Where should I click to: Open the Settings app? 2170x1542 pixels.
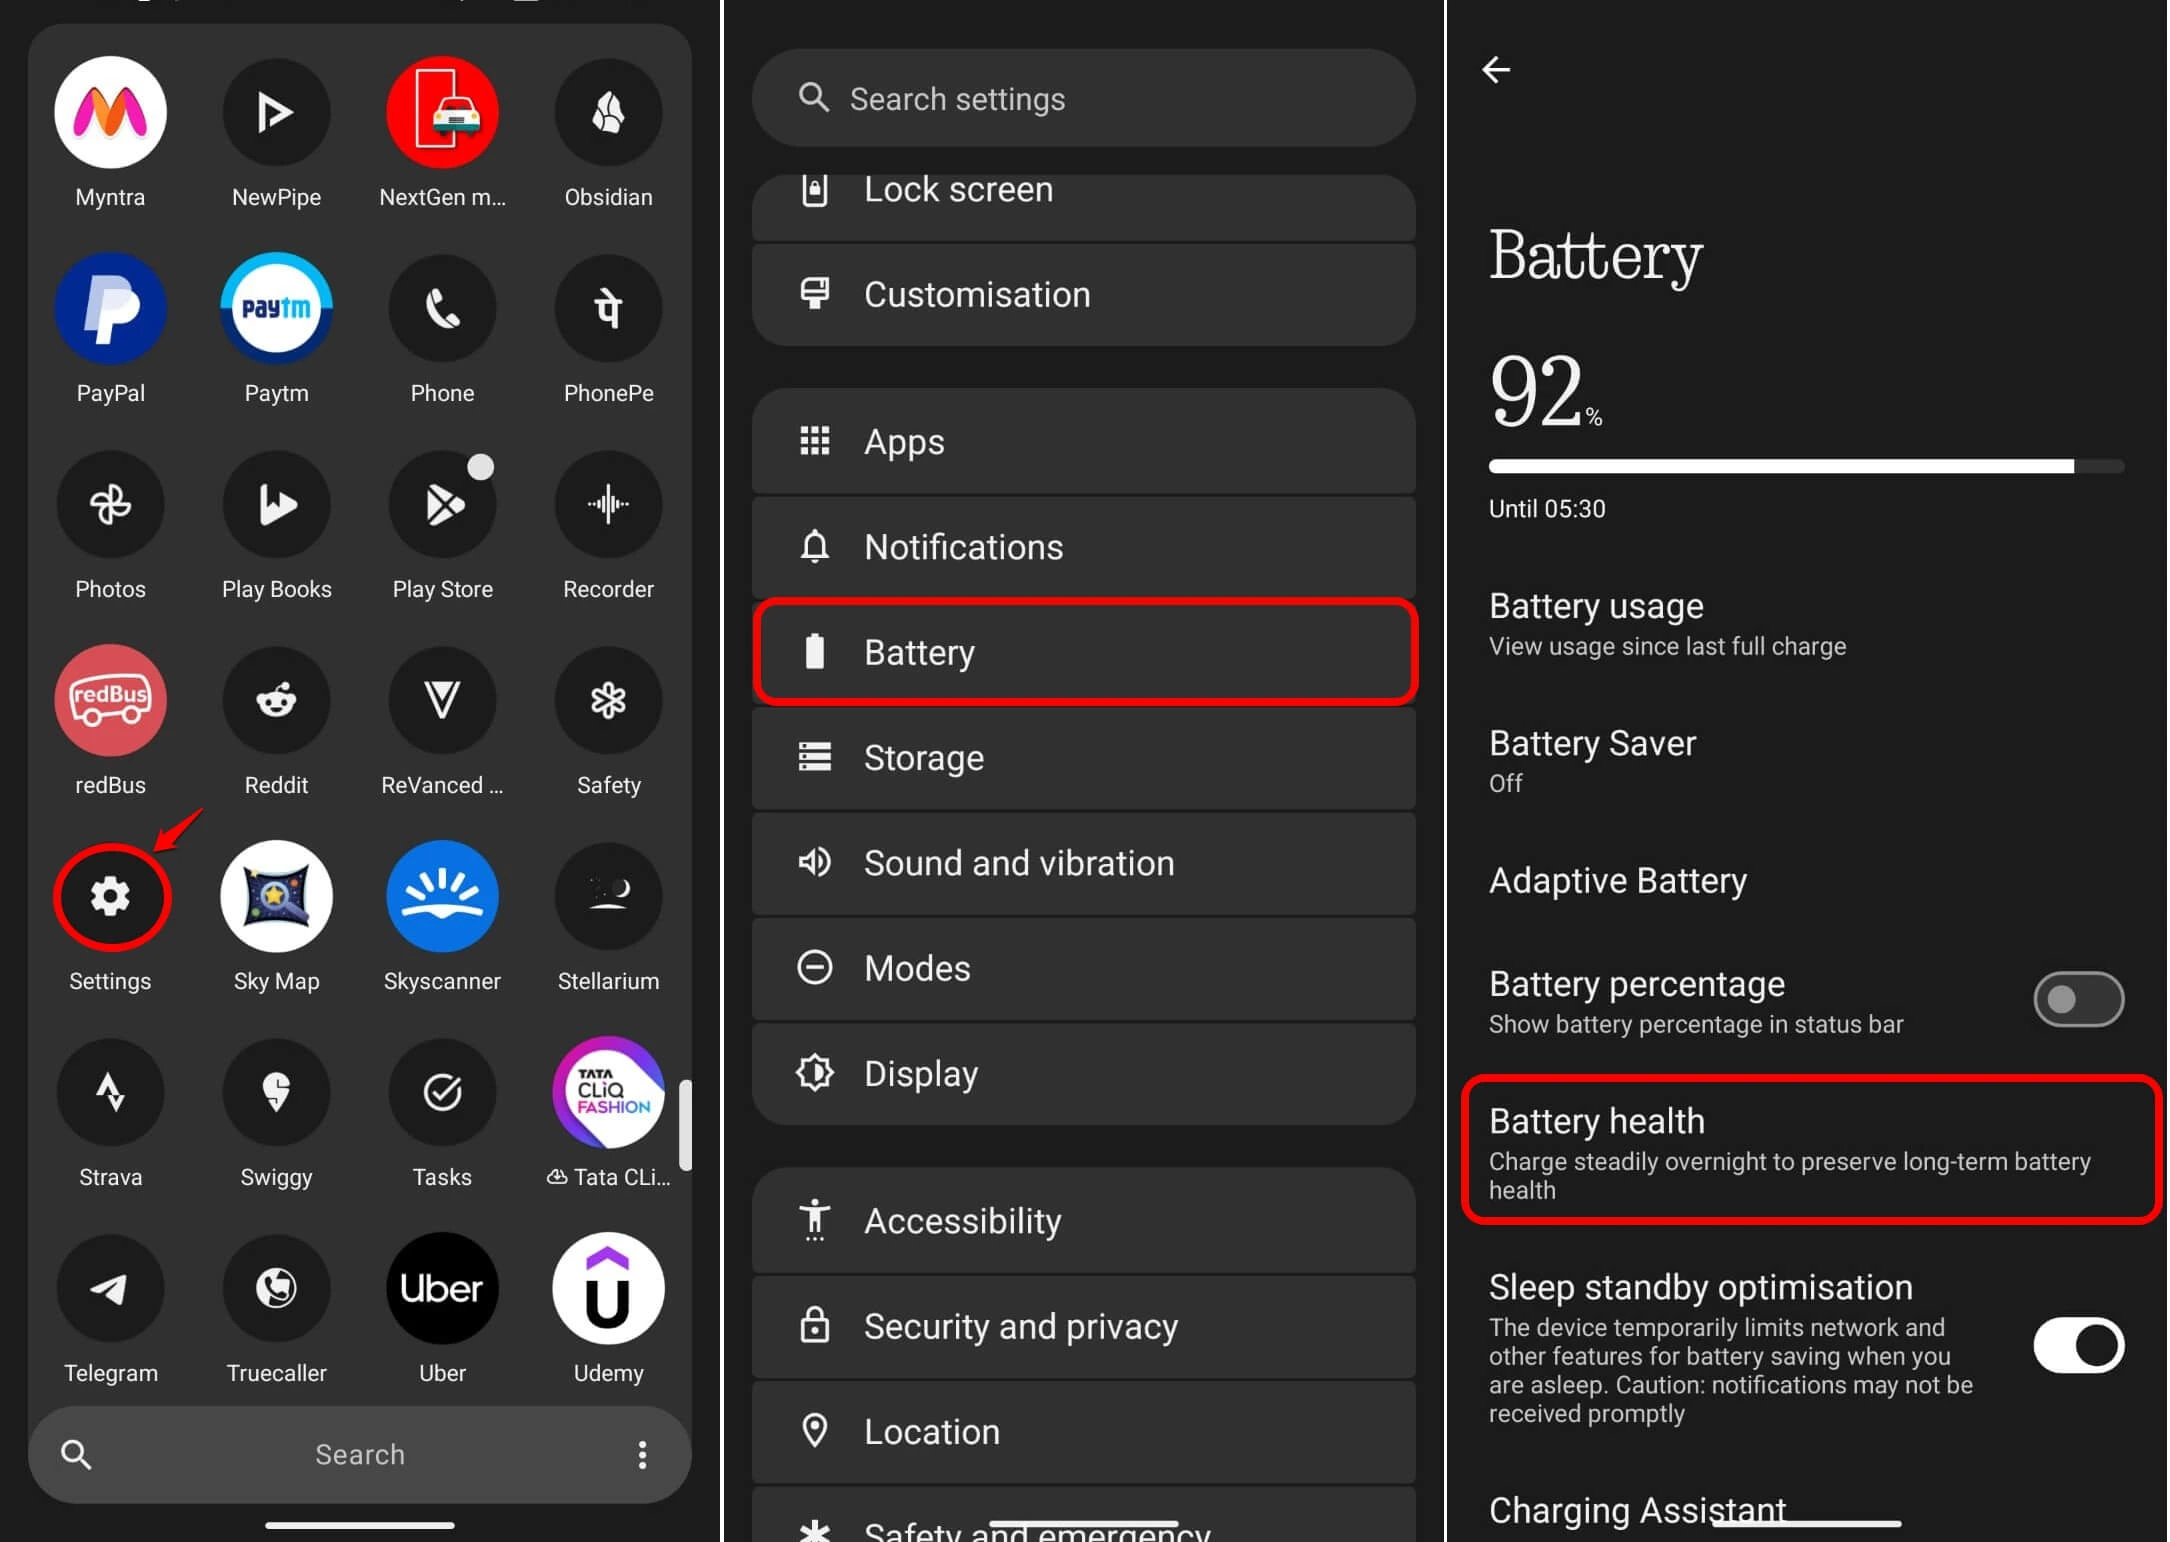(110, 897)
